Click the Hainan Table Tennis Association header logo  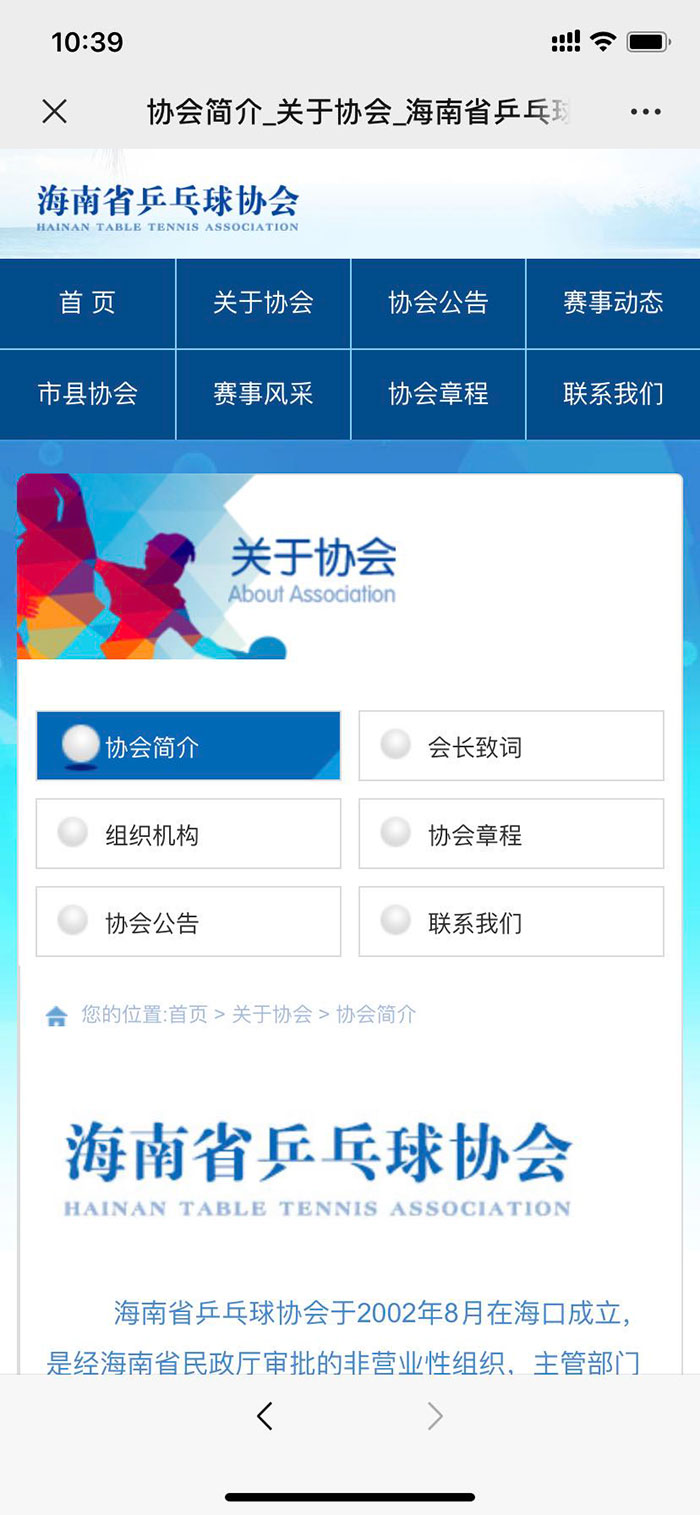pos(168,208)
